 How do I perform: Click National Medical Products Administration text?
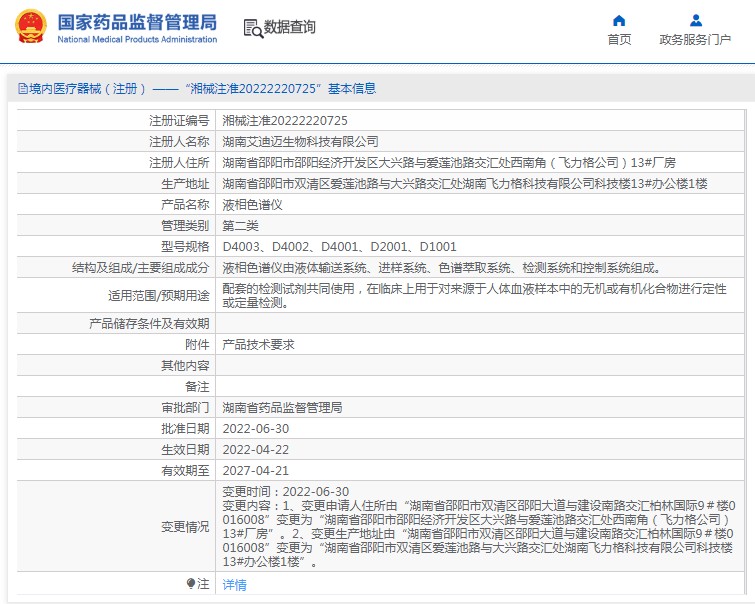tap(137, 39)
